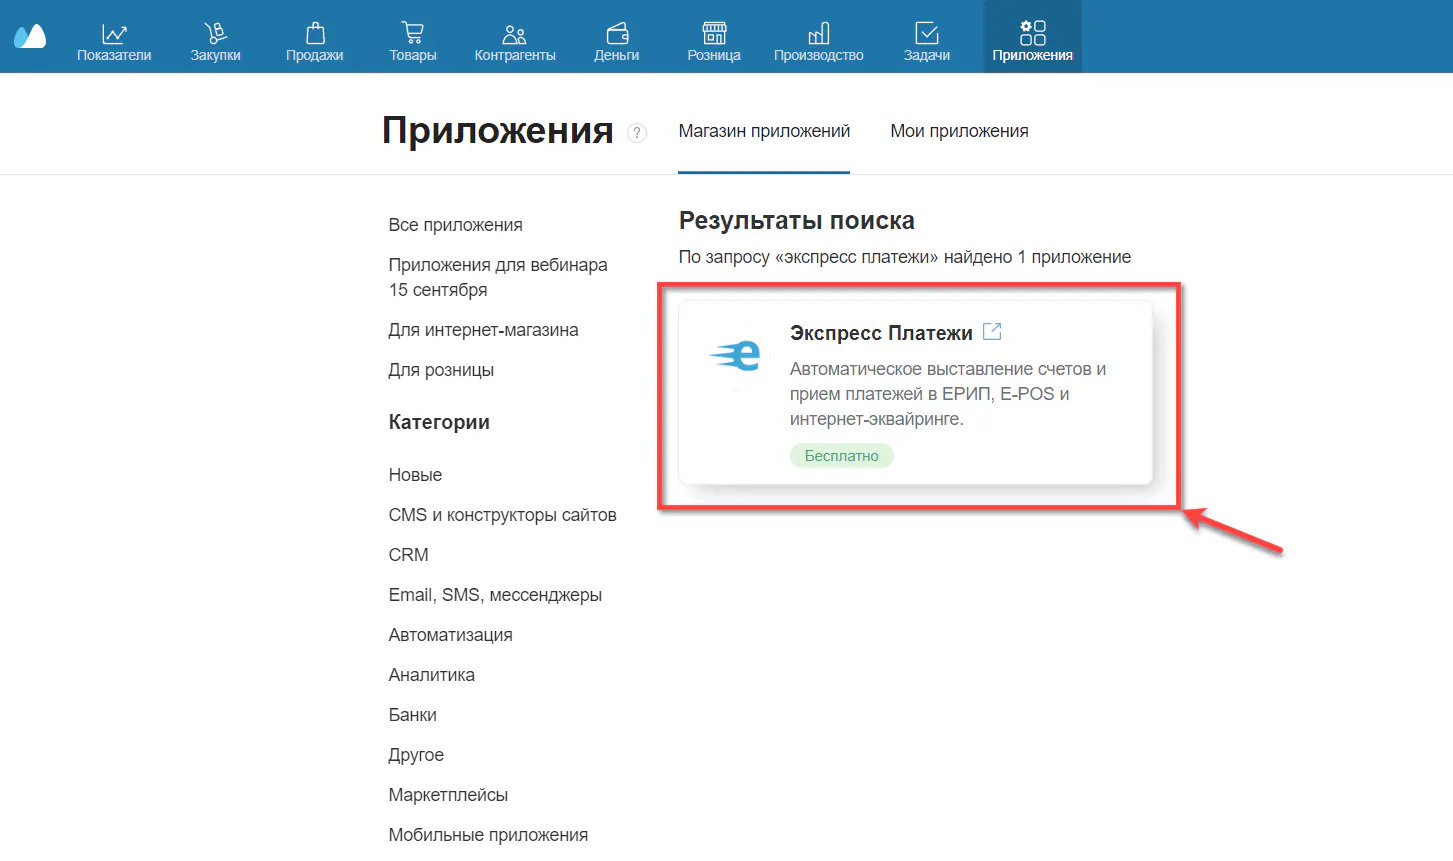Open the Контрагенты people icon

click(515, 27)
